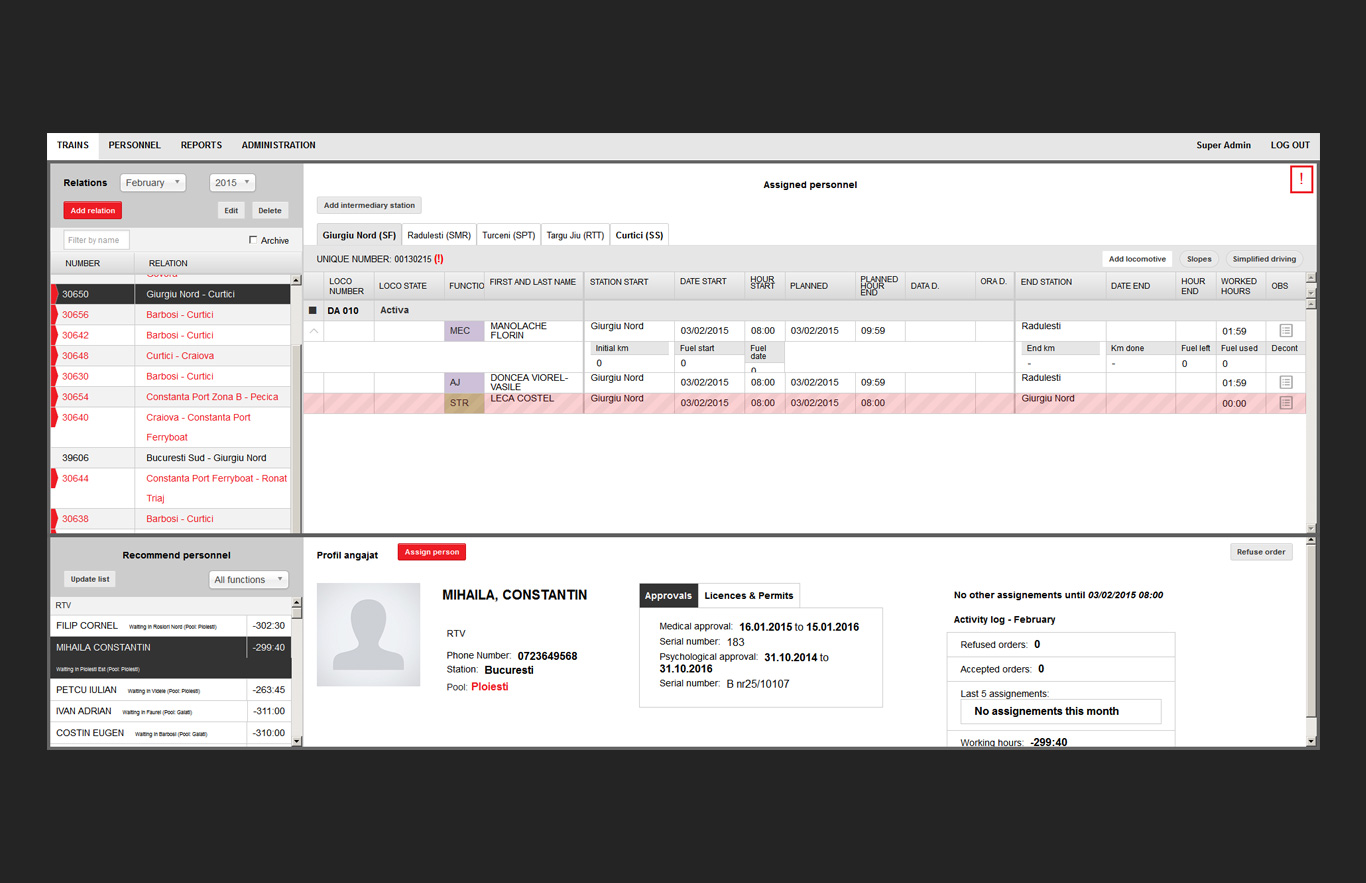Open the TRAINS menu
Image resolution: width=1366 pixels, height=883 pixels.
73,145
